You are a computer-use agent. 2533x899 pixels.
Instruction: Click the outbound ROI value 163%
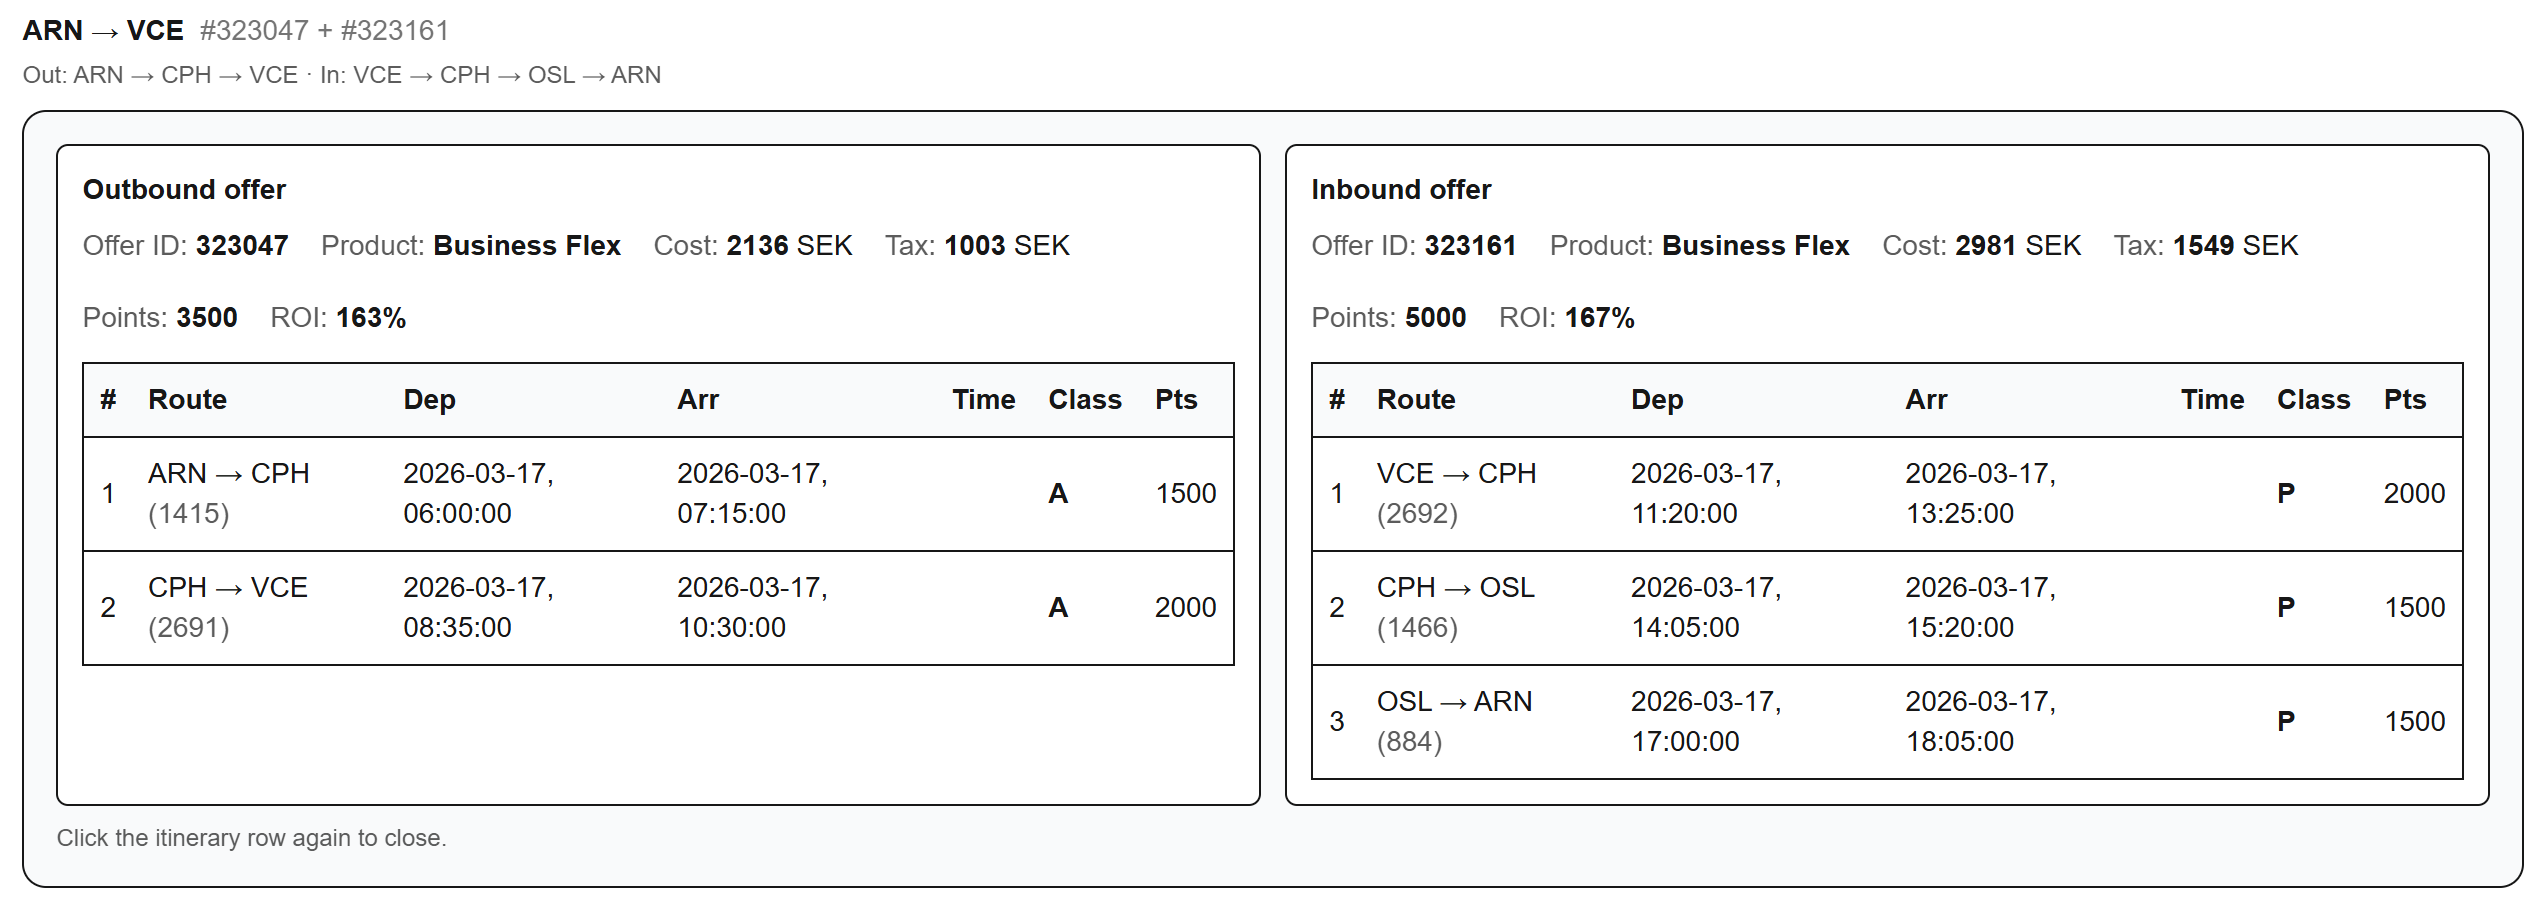(371, 318)
